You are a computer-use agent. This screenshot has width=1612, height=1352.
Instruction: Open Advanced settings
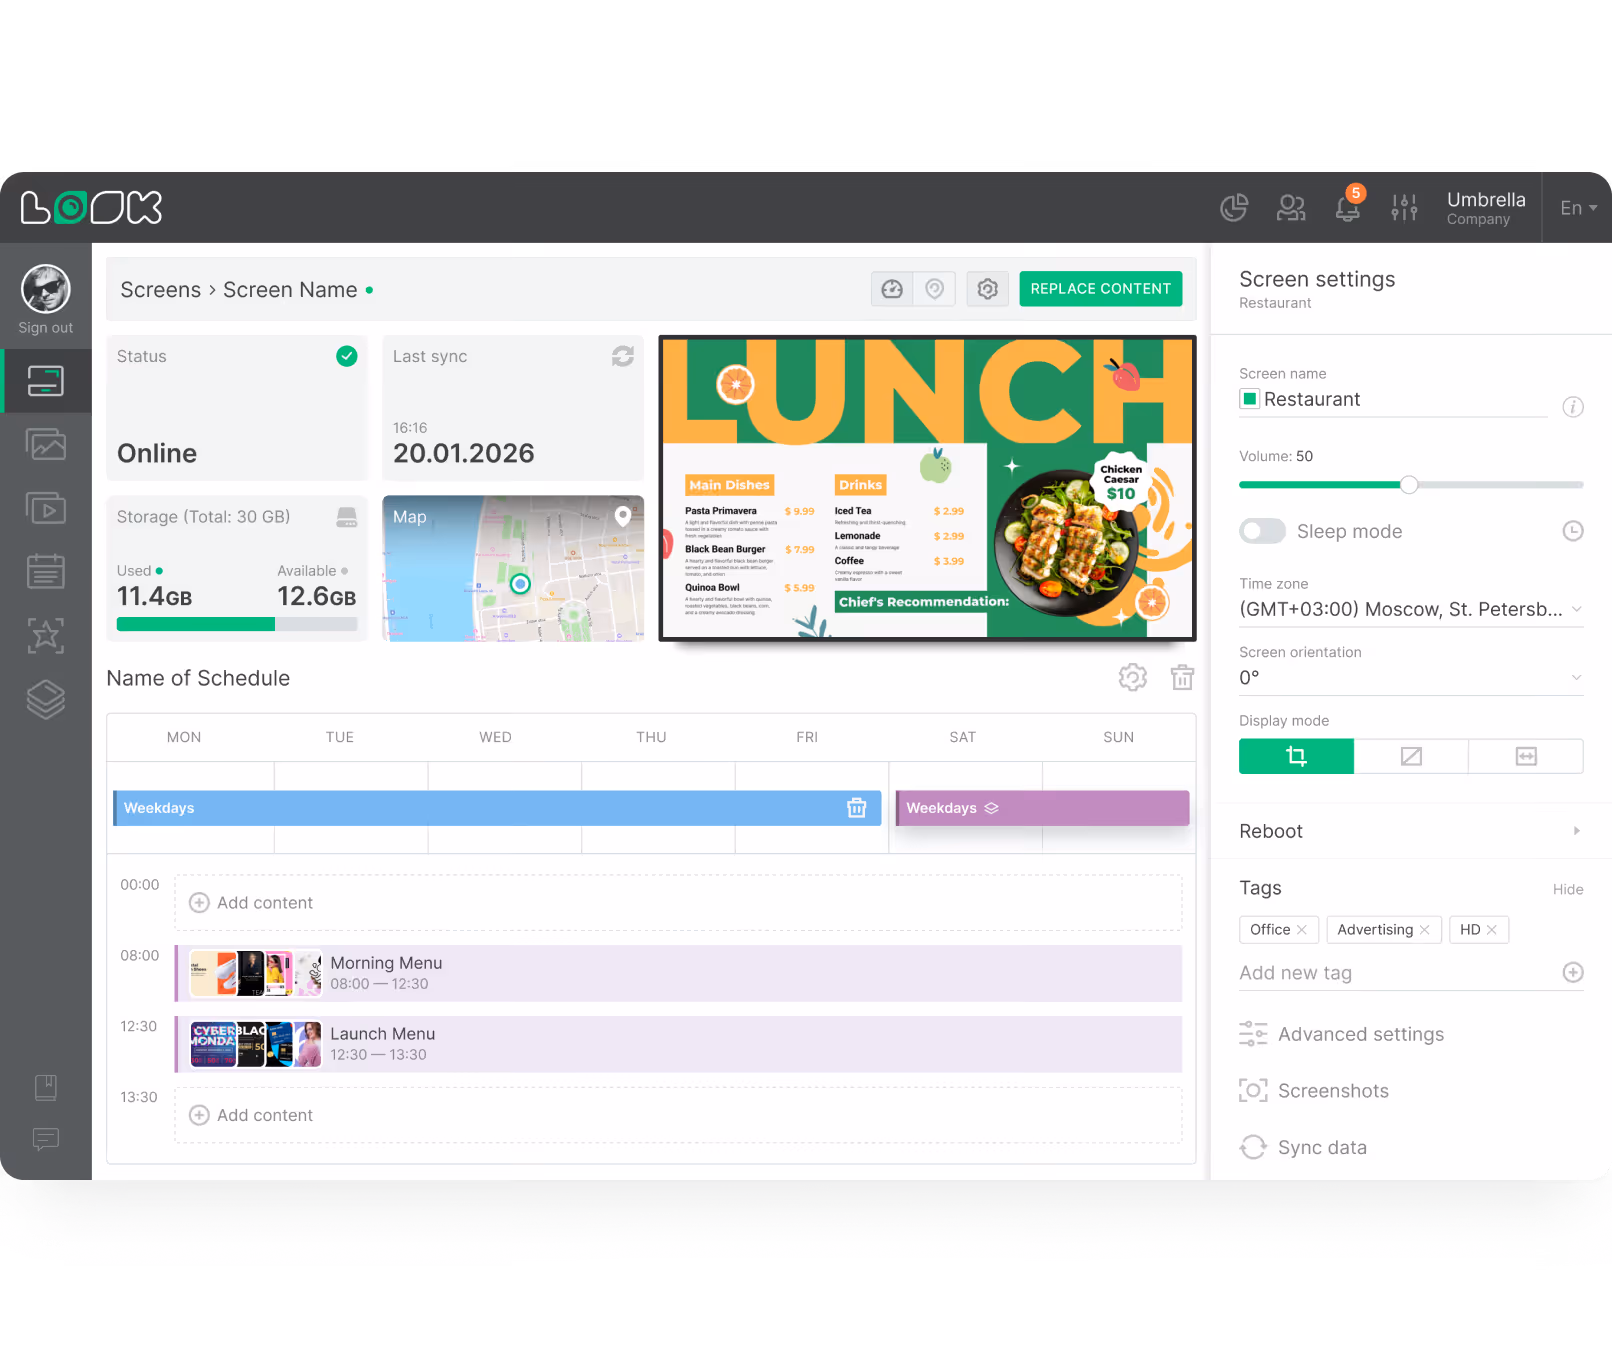coord(1342,1034)
